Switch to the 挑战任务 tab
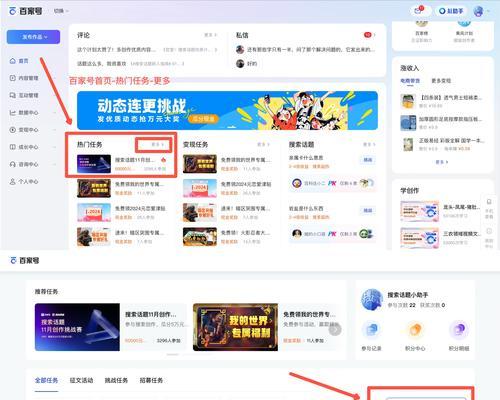This screenshot has width=500, height=400. (116, 380)
